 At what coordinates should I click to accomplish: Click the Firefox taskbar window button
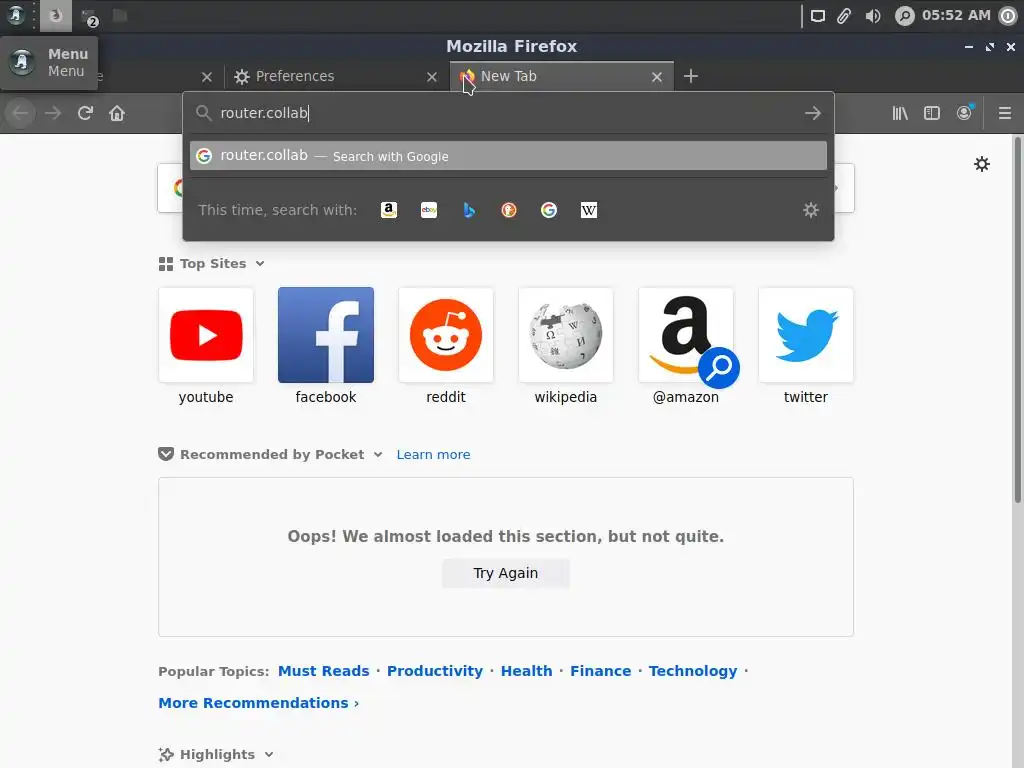(x=56, y=16)
